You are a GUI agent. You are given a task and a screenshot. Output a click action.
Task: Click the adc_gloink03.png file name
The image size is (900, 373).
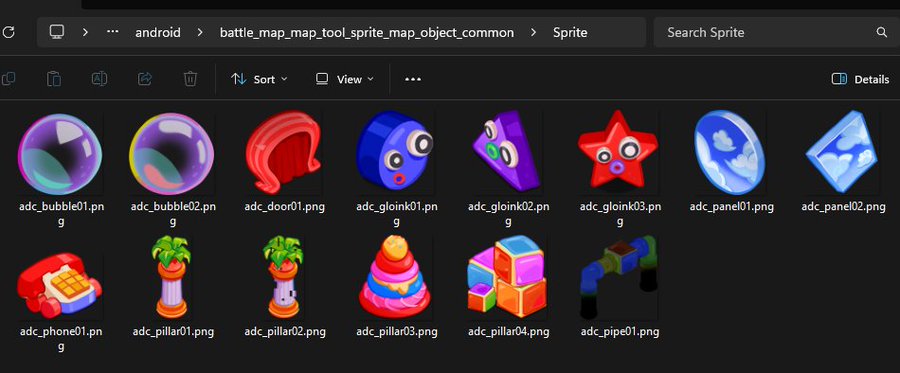620,213
